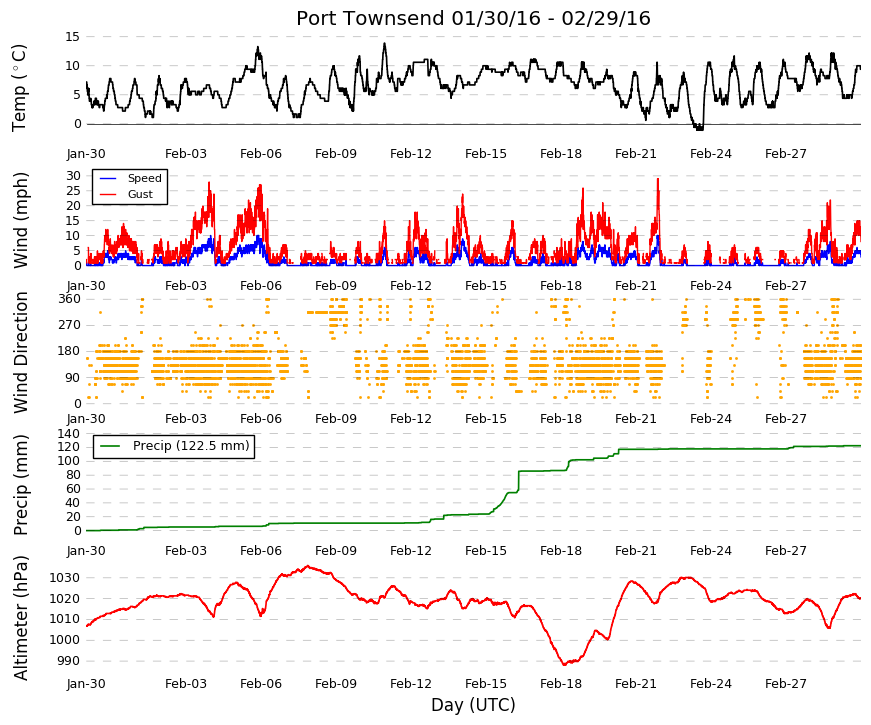Click Feb-18 label under altimeter chart
This screenshot has width=871, height=725.
(561, 684)
